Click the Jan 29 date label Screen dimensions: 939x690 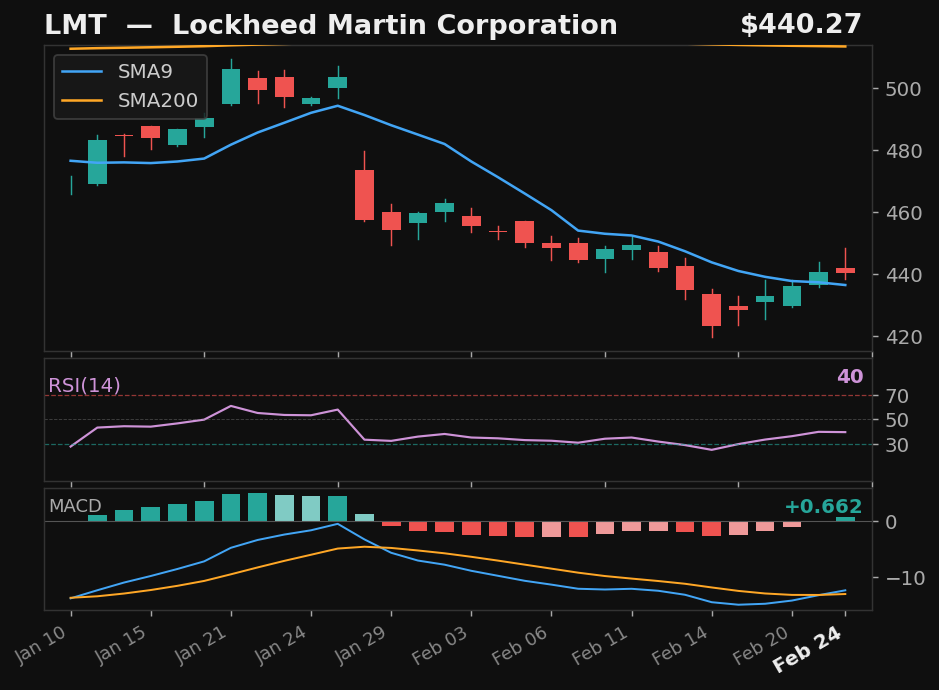(361, 645)
